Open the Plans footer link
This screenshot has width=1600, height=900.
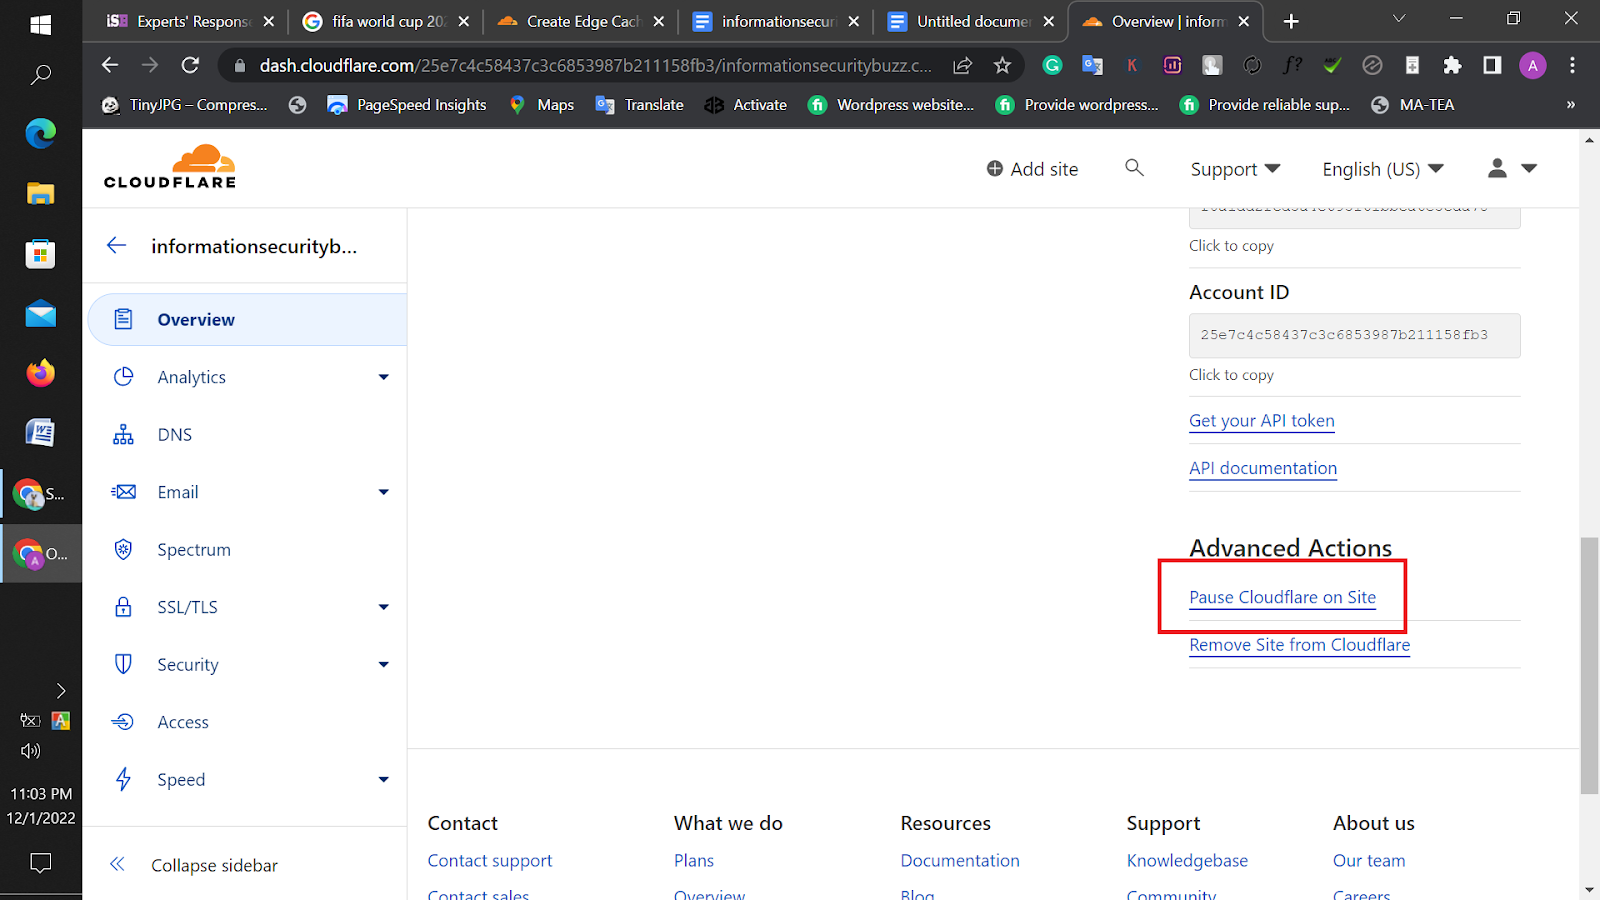click(x=694, y=860)
